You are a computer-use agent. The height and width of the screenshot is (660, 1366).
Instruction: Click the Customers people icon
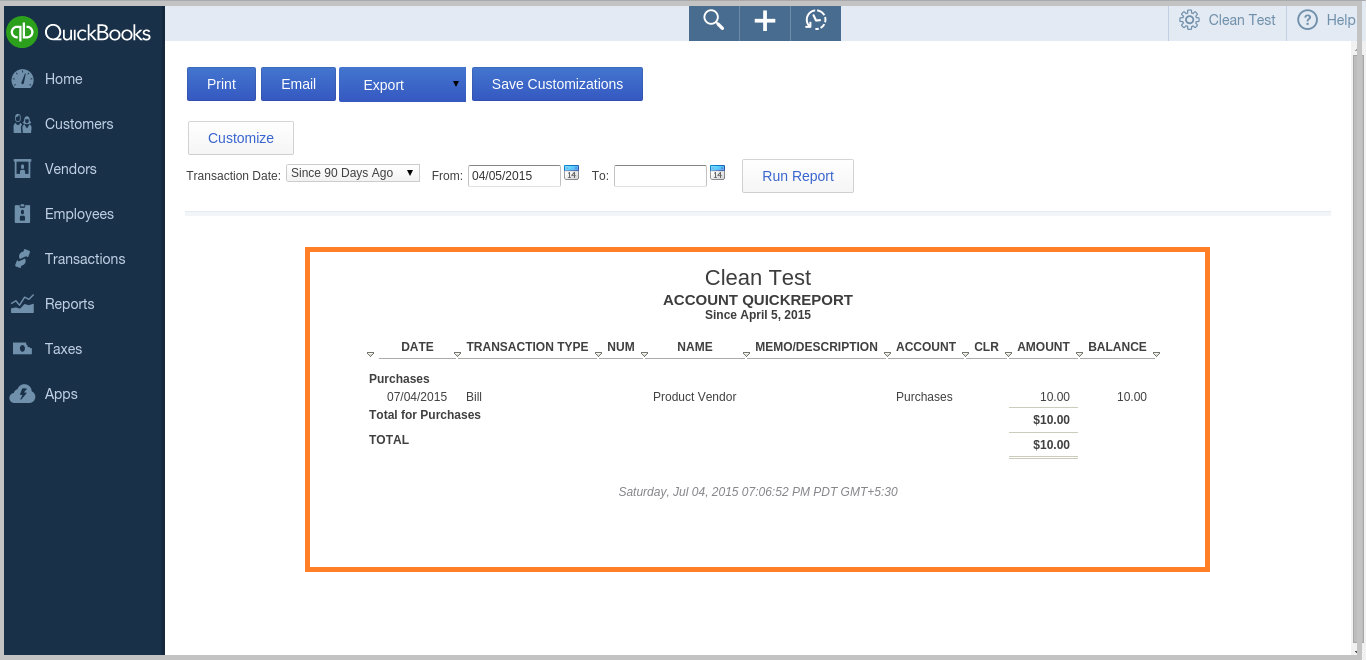click(23, 124)
